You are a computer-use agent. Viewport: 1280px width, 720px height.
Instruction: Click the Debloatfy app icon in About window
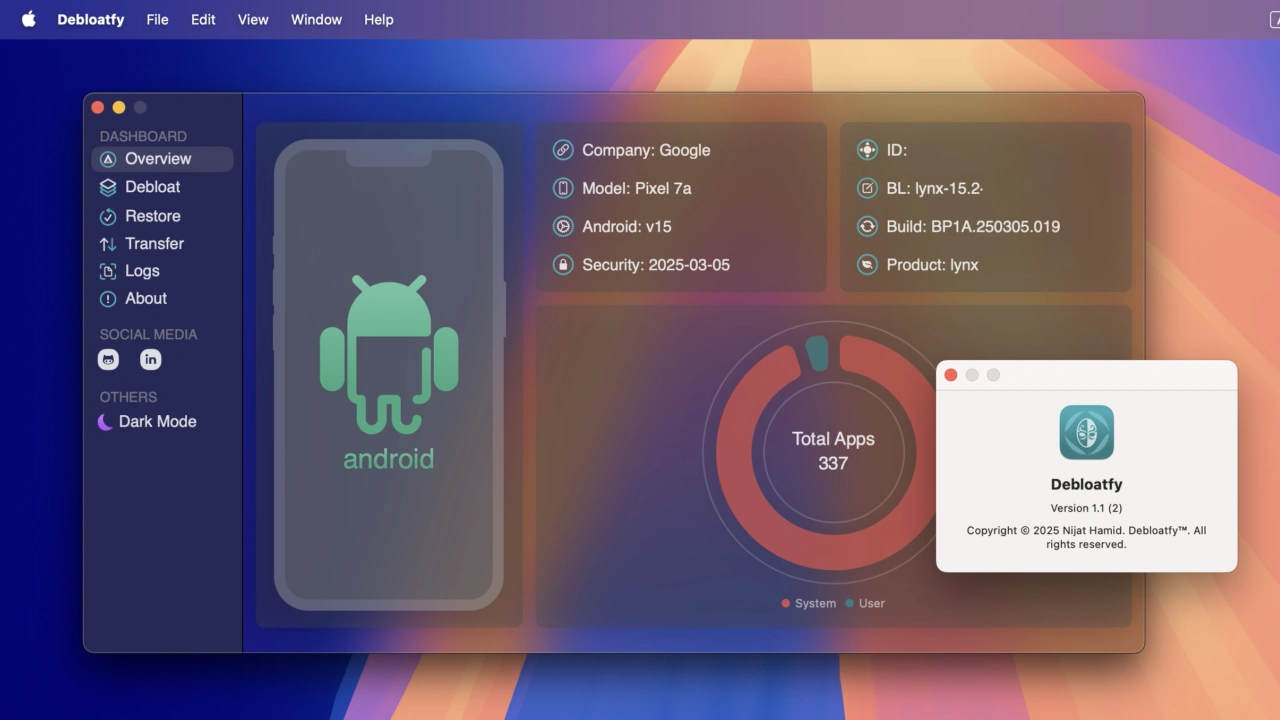[1086, 432]
